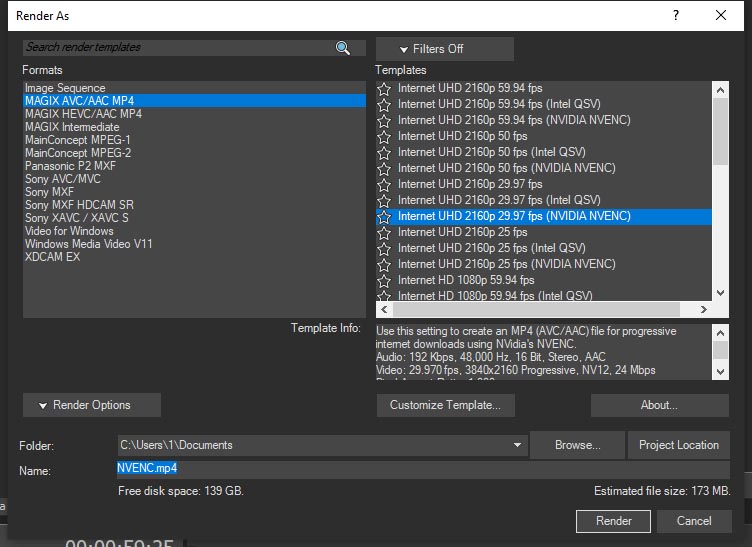Viewport: 752px width, 547px height.
Task: Select Panasonic P2 MXF format
Action: (x=194, y=165)
